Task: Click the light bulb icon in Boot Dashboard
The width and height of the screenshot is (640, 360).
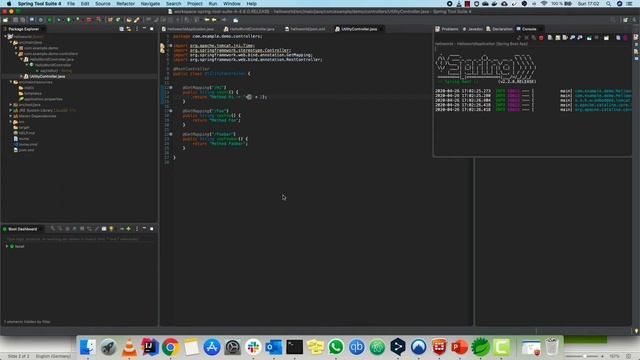Action: click(x=111, y=229)
